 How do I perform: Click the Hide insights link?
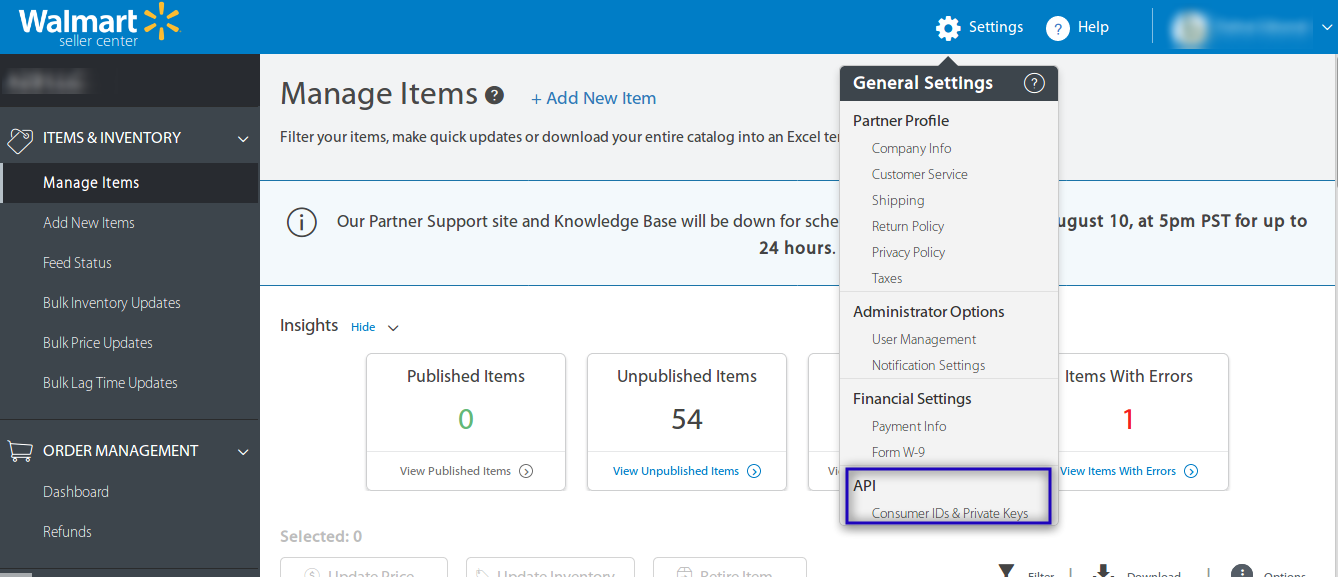click(x=363, y=327)
